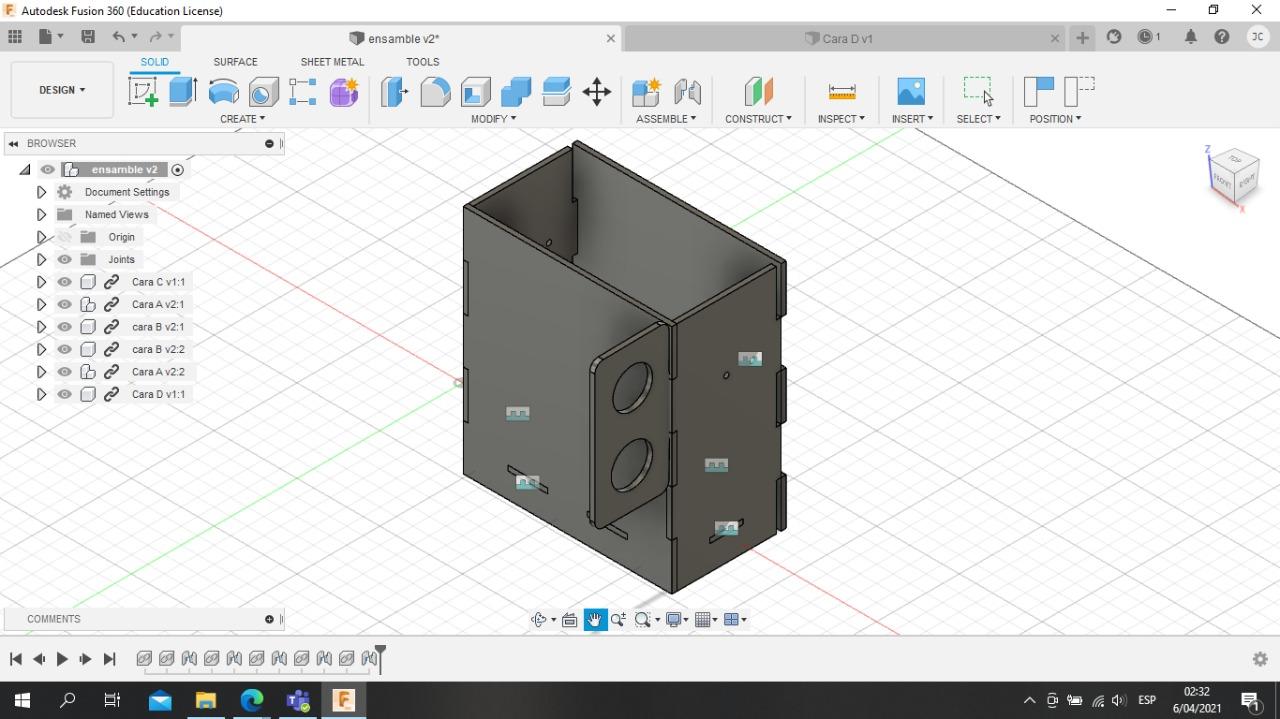Expand the Joints folder
Viewport: 1280px width, 719px height.
pos(41,259)
